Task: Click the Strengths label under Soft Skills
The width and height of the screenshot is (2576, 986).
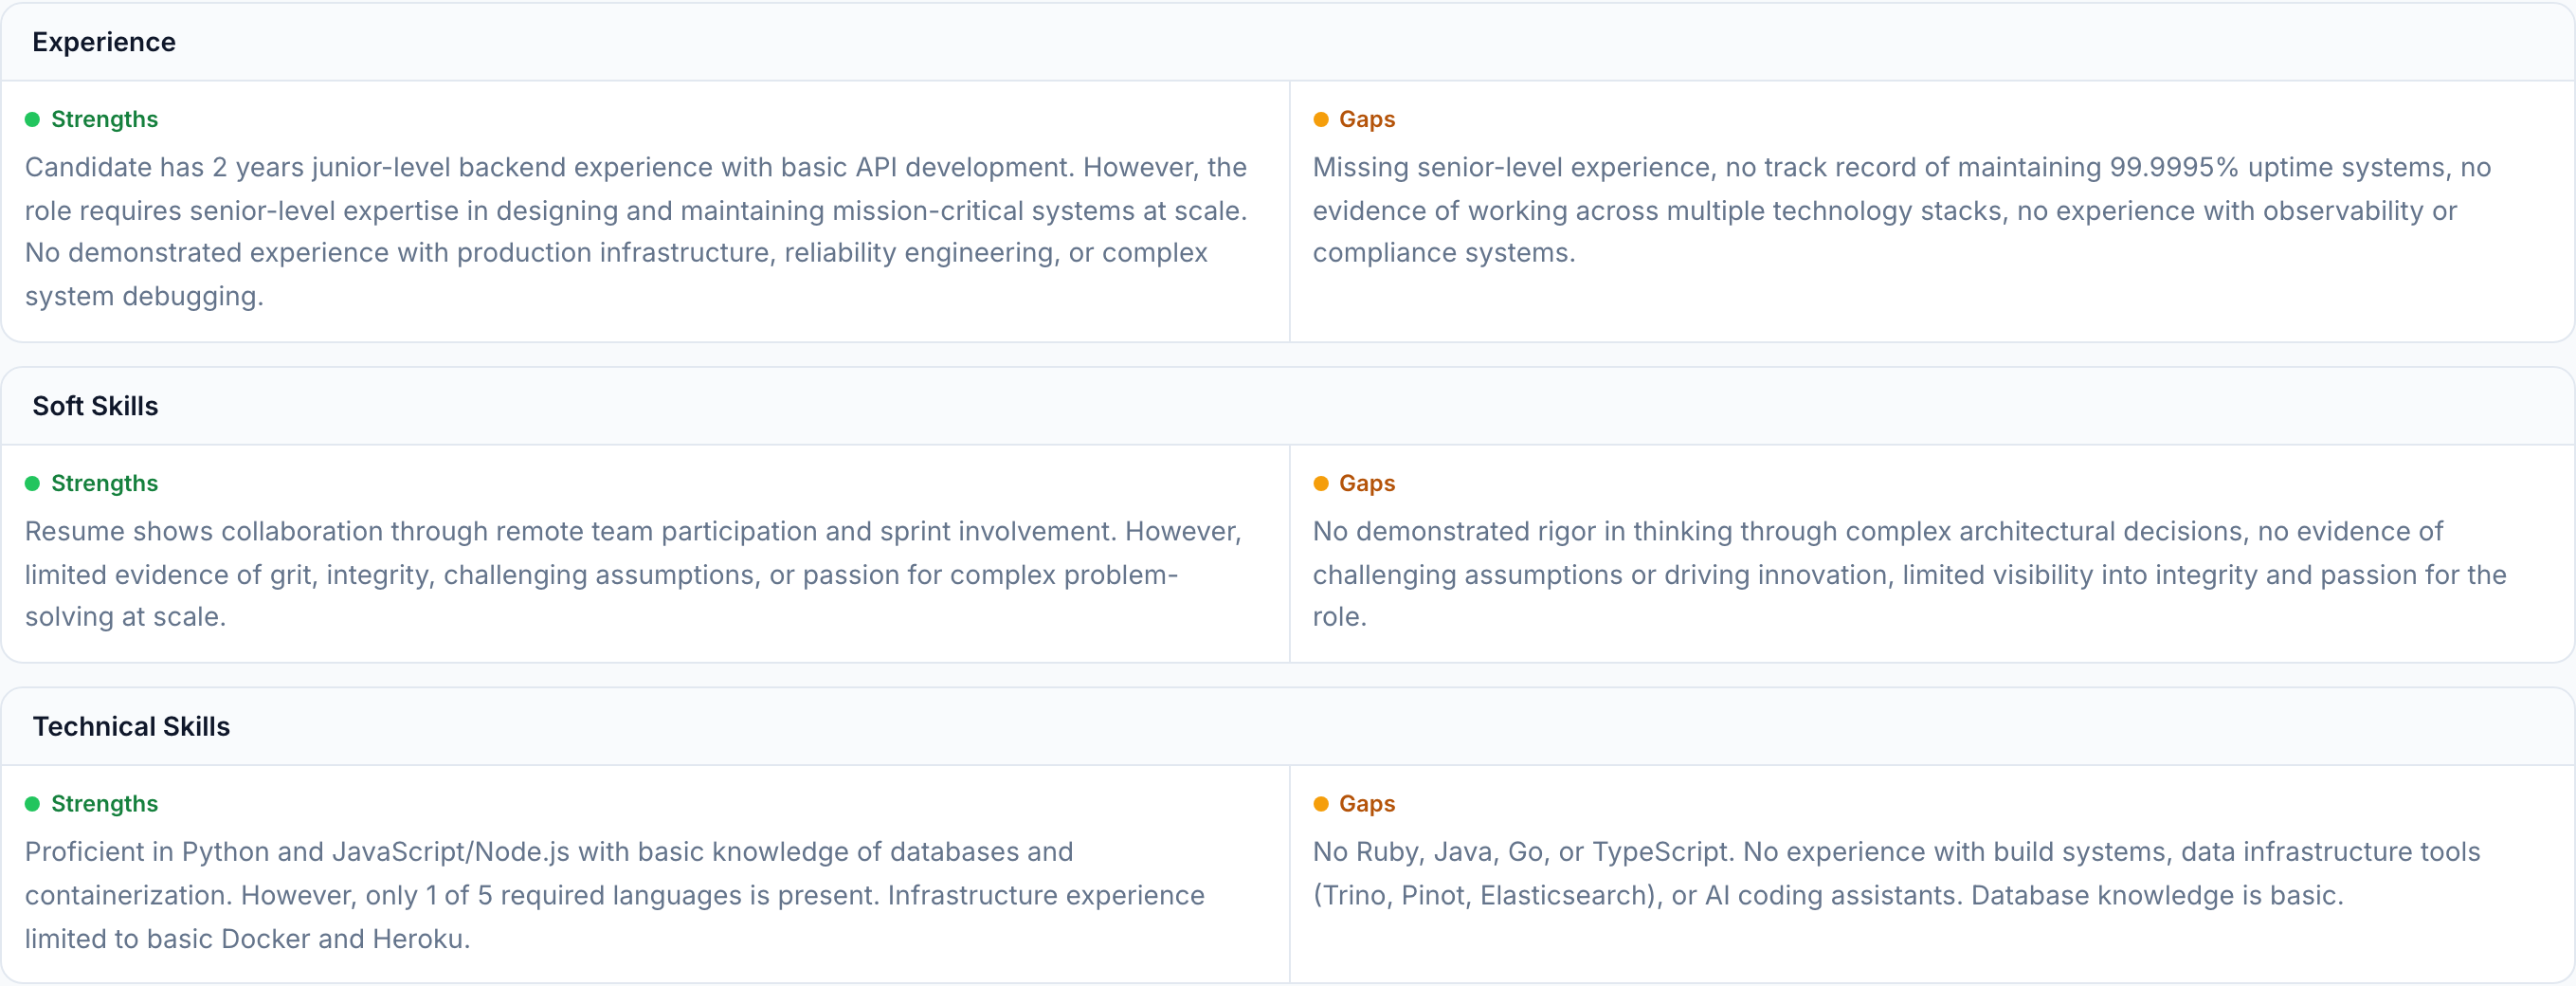Action: click(104, 484)
